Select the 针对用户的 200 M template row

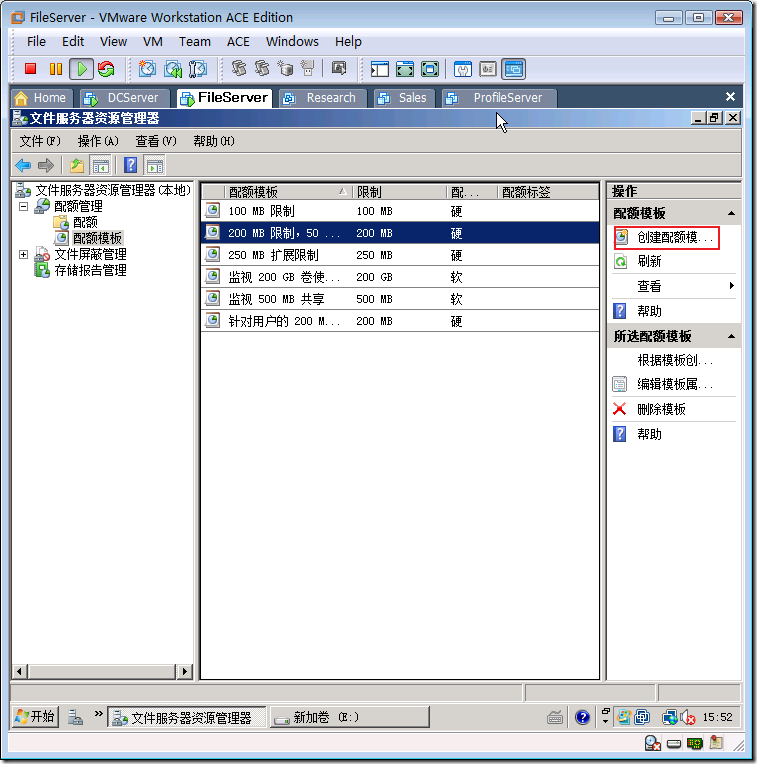pyautogui.click(x=400, y=321)
